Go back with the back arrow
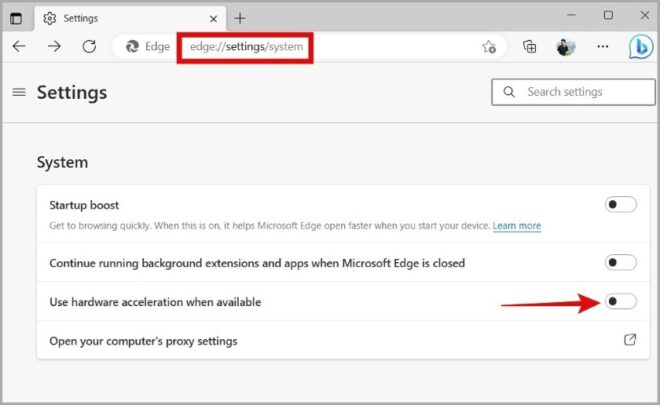The height and width of the screenshot is (405, 660). [19, 46]
